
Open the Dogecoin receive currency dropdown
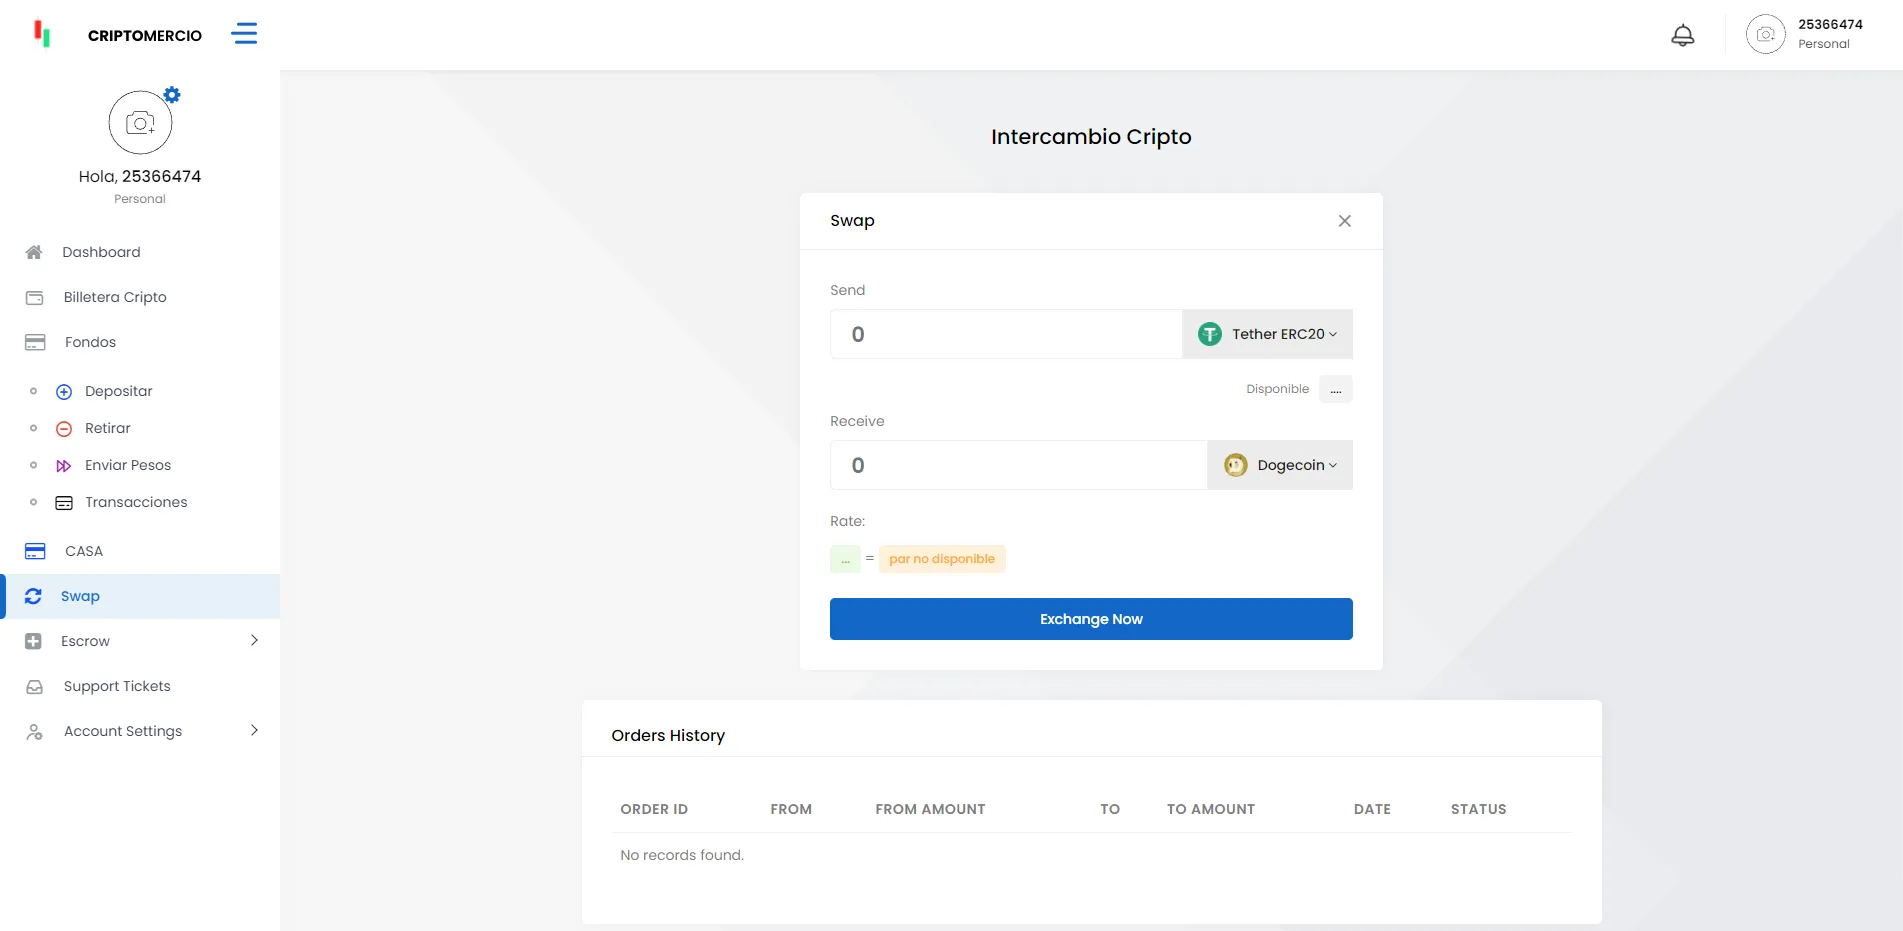(x=1280, y=465)
